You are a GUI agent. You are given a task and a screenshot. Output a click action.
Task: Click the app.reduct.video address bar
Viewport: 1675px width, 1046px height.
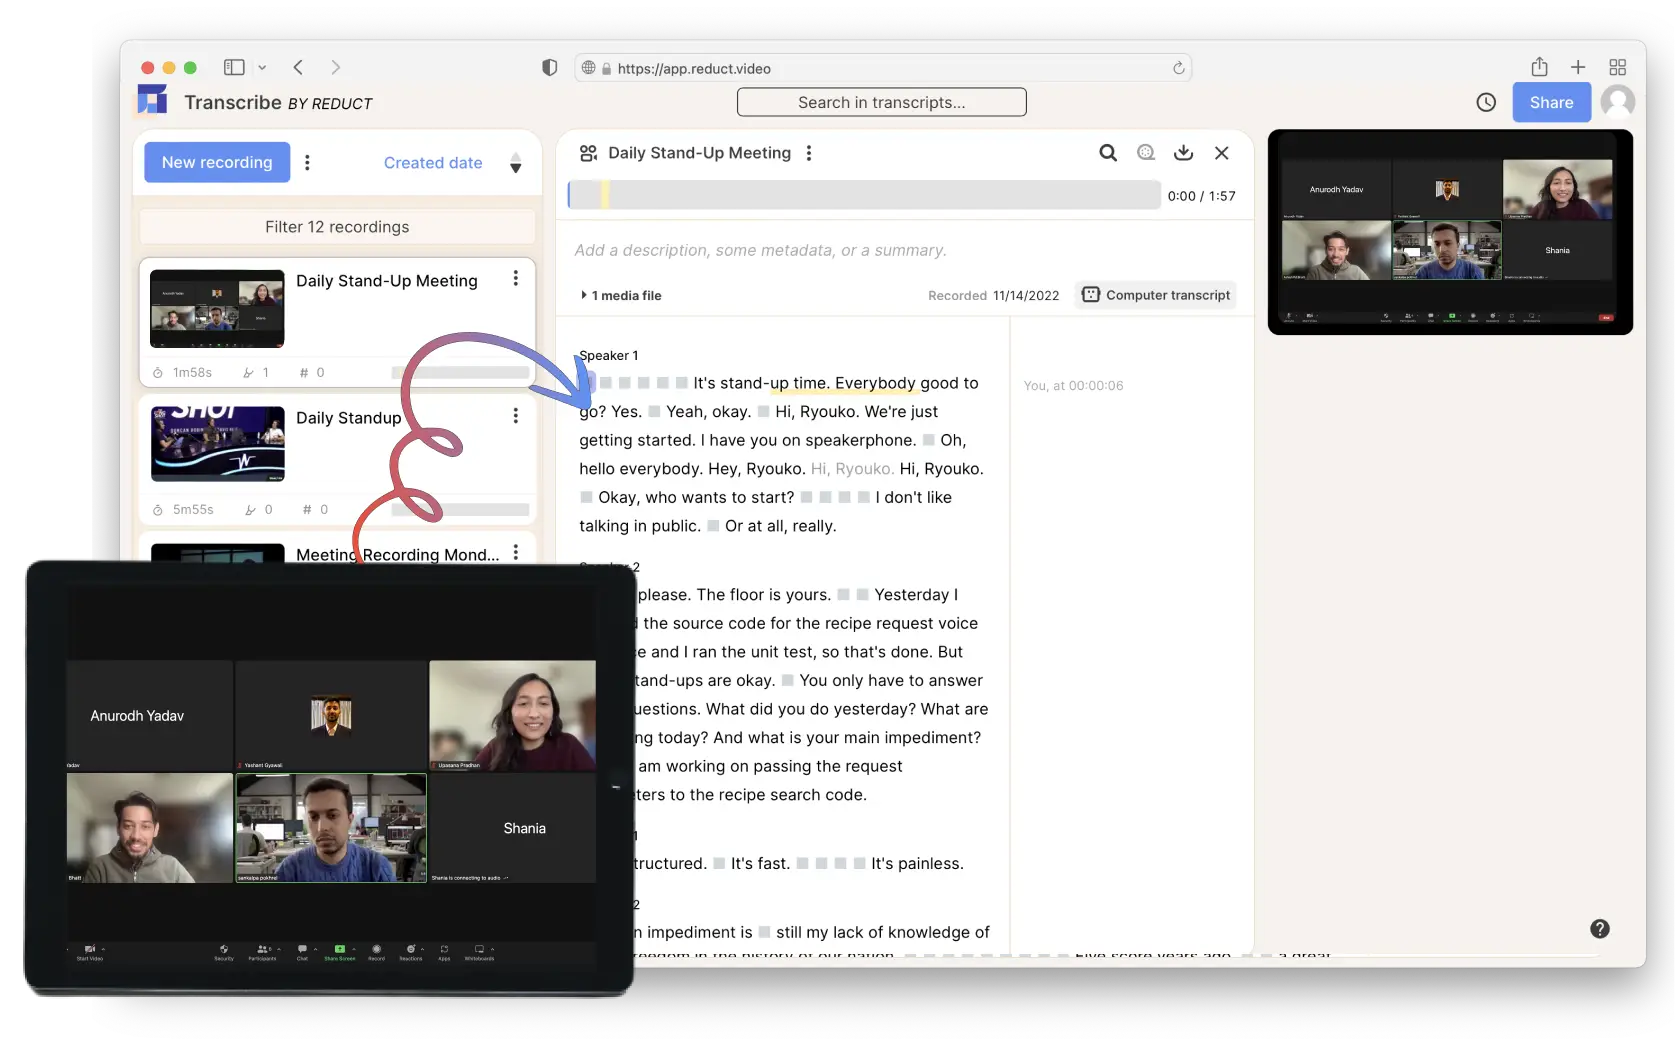(882, 68)
